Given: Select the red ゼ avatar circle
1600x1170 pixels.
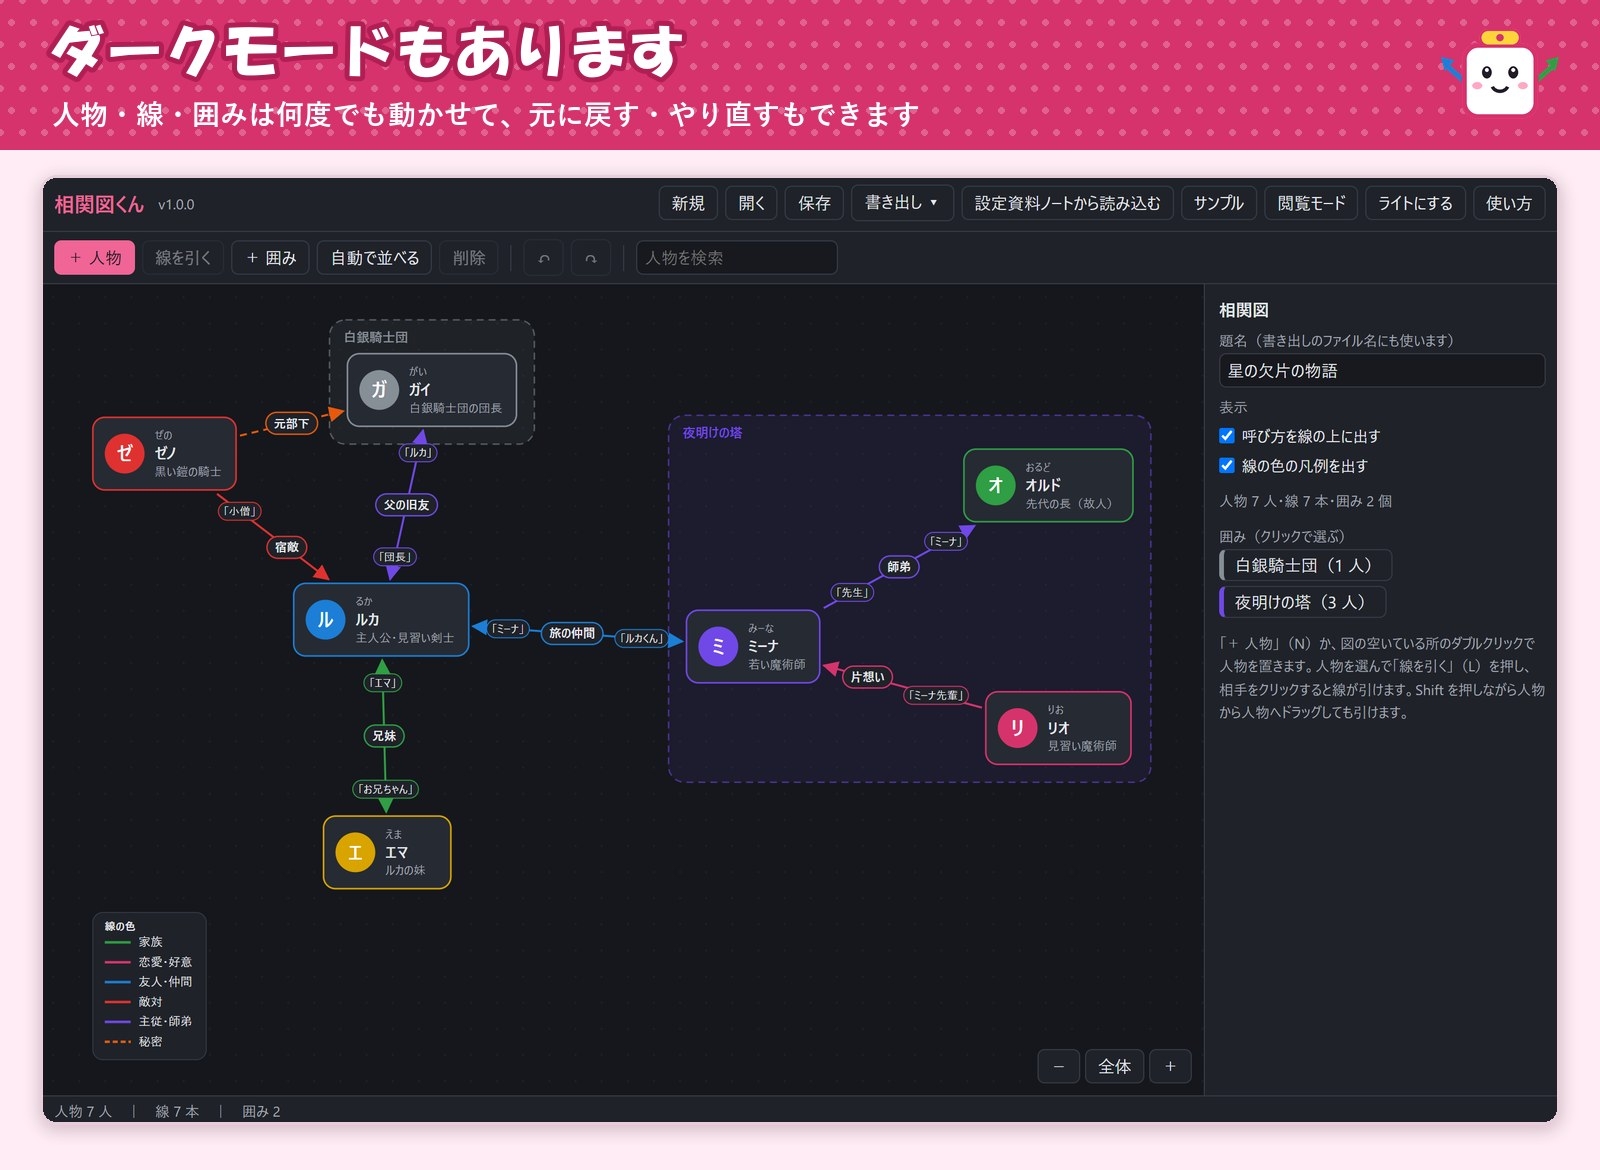Looking at the screenshot, I should click(x=125, y=453).
